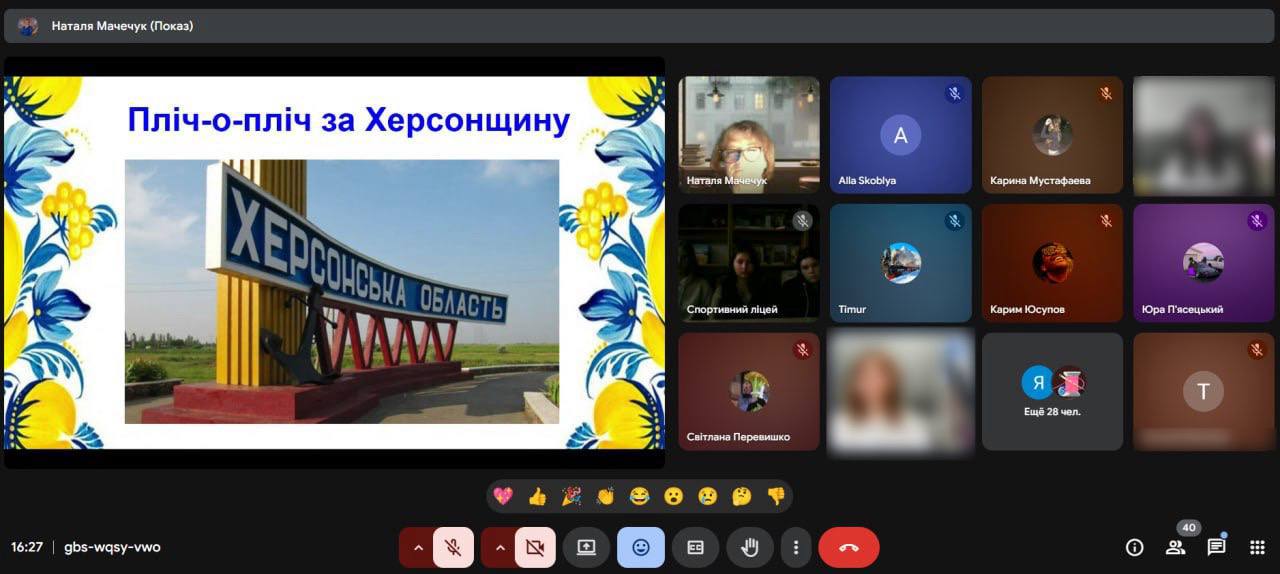This screenshot has height=574, width=1280.
Task: Send the surprised face reaction
Action: [x=673, y=496]
